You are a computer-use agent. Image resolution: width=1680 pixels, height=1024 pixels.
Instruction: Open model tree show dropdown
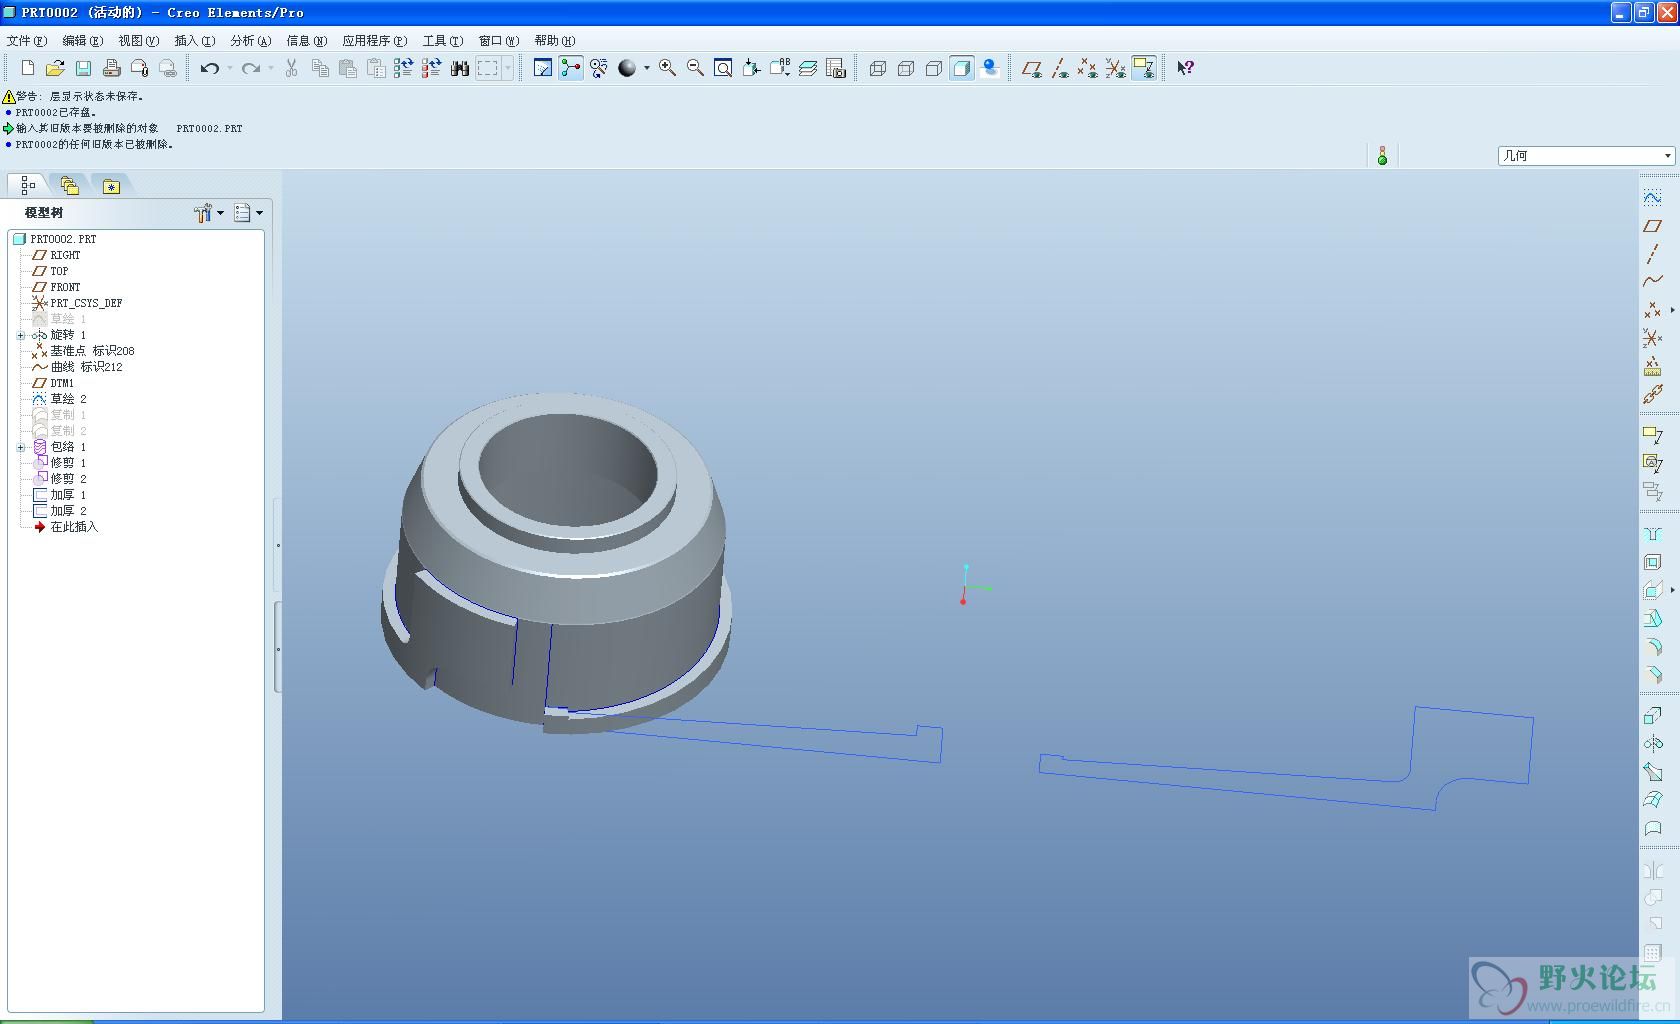[x=248, y=212]
